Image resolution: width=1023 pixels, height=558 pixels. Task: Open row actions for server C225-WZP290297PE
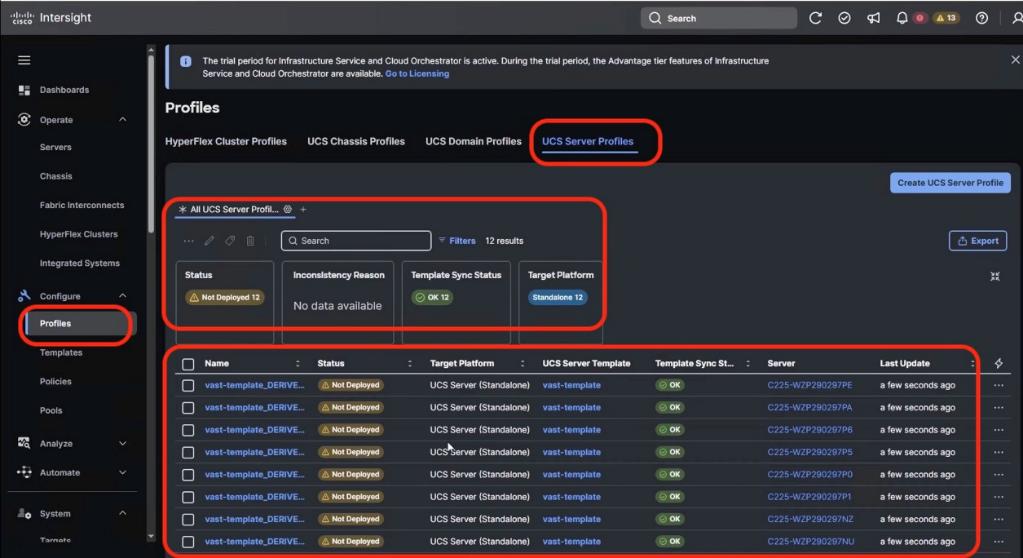(x=998, y=385)
